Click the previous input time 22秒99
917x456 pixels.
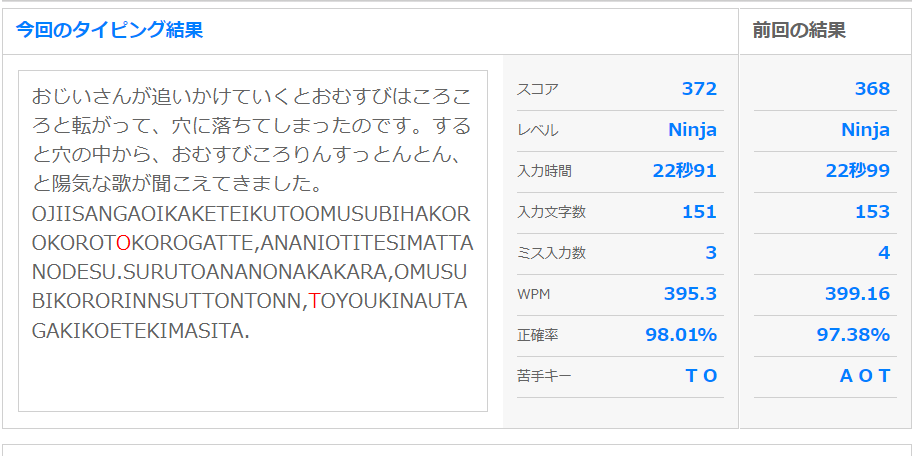tap(858, 171)
